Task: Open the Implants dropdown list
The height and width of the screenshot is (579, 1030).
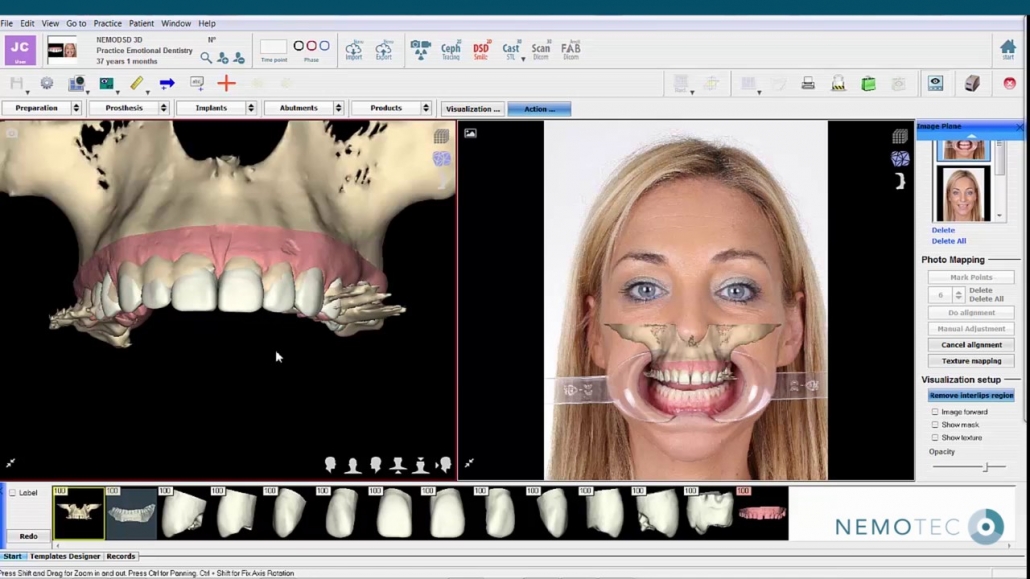Action: (x=251, y=108)
